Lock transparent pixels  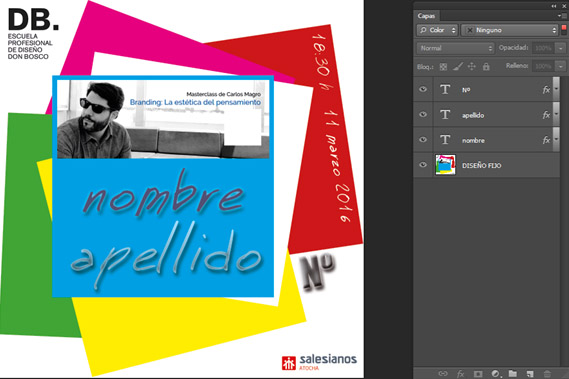[443, 66]
